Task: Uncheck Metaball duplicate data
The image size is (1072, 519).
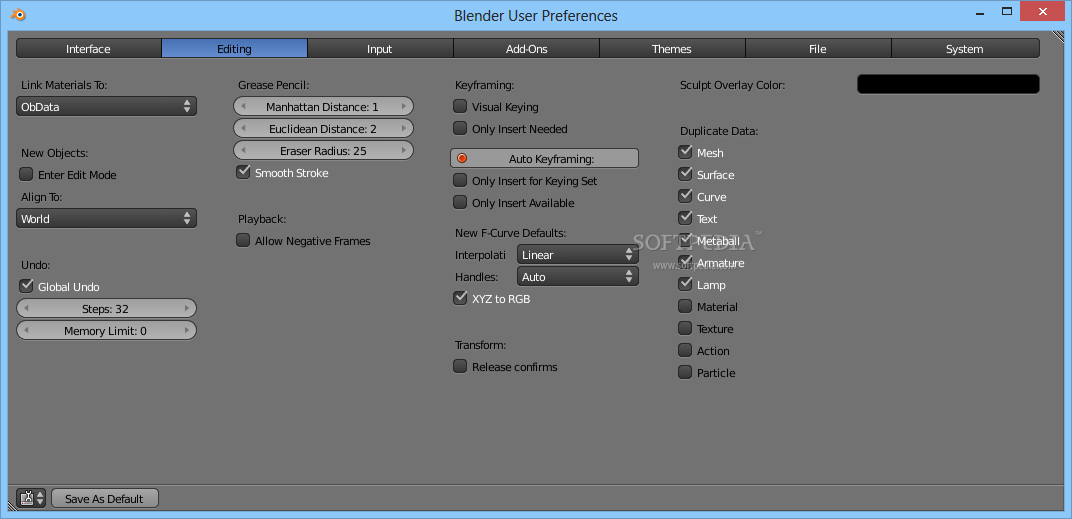Action: 685,240
